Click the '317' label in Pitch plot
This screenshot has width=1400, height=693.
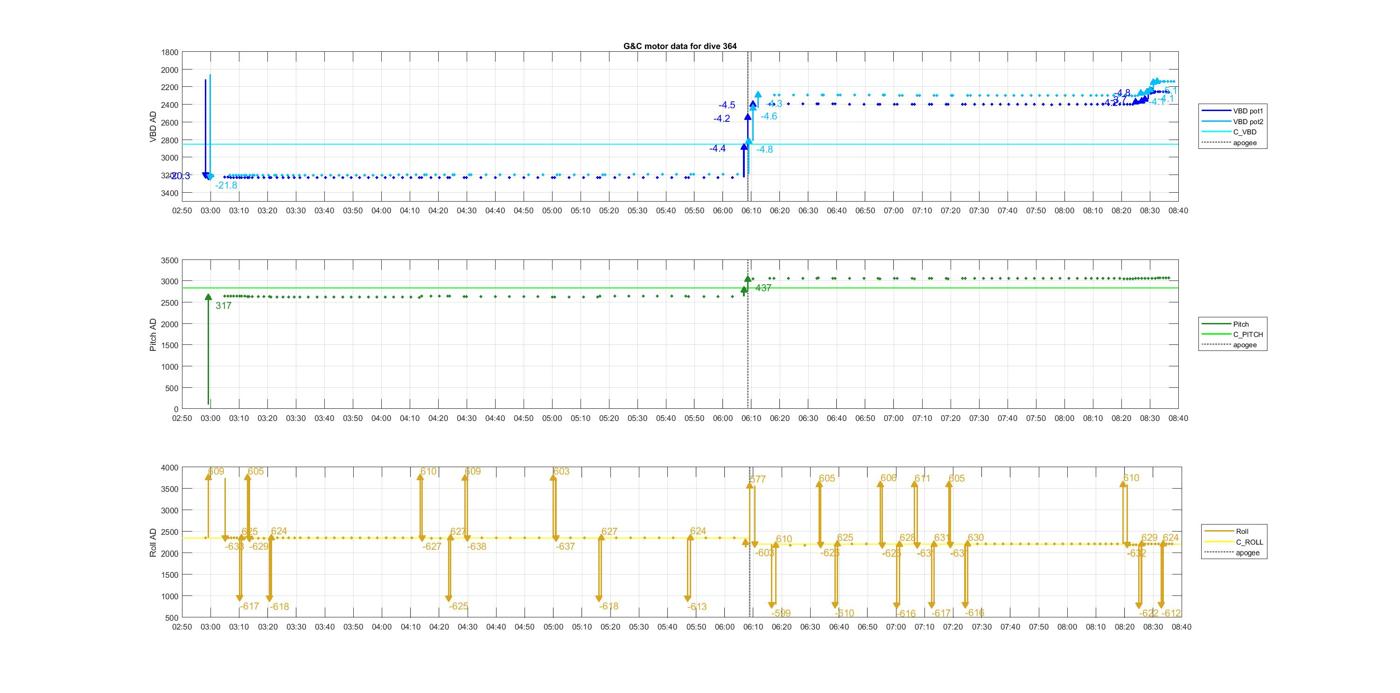[224, 305]
